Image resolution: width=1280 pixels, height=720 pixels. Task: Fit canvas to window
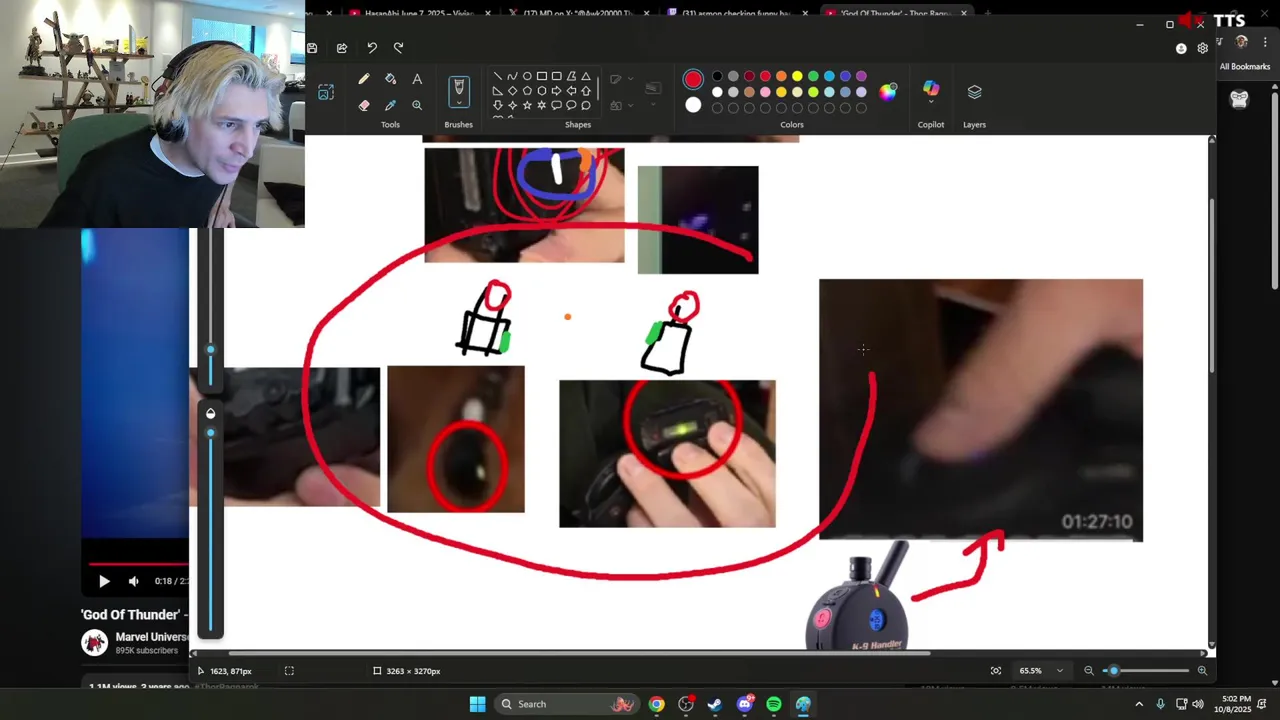[x=996, y=671]
